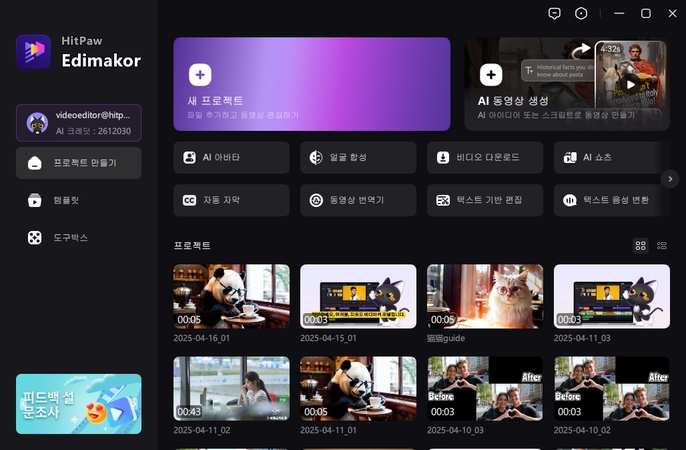Viewport: 686px width, 450px height.
Task: Select 프로젝트 만들기 in the sidebar
Action: pos(79,163)
